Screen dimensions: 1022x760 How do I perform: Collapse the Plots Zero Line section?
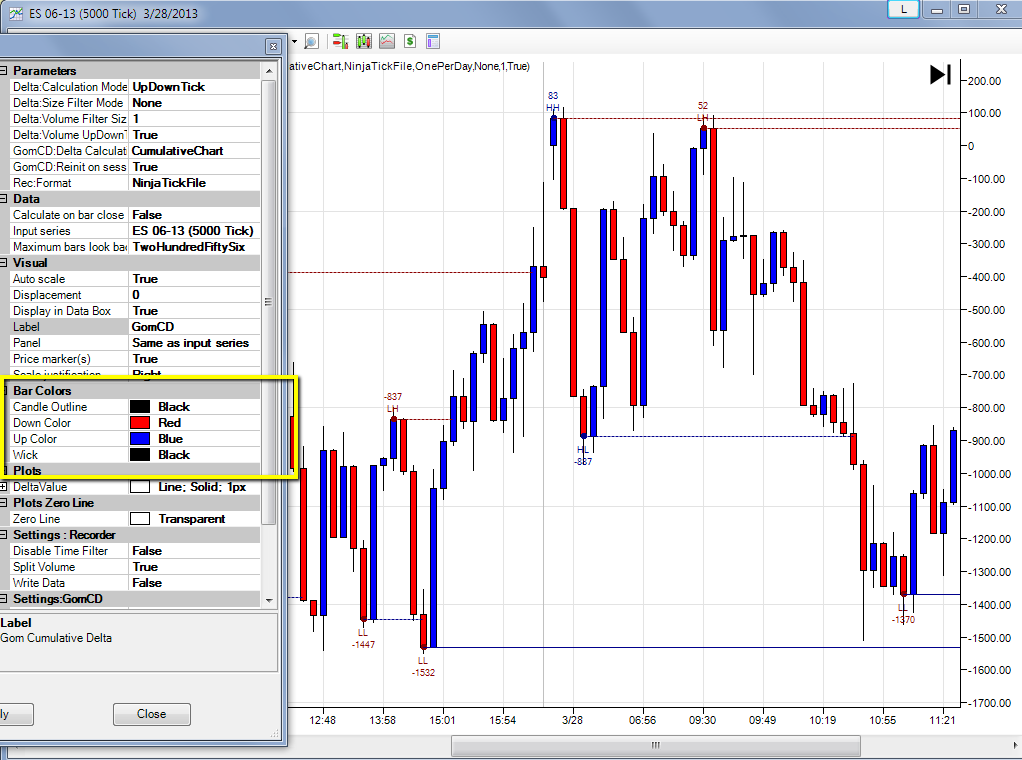(4, 503)
